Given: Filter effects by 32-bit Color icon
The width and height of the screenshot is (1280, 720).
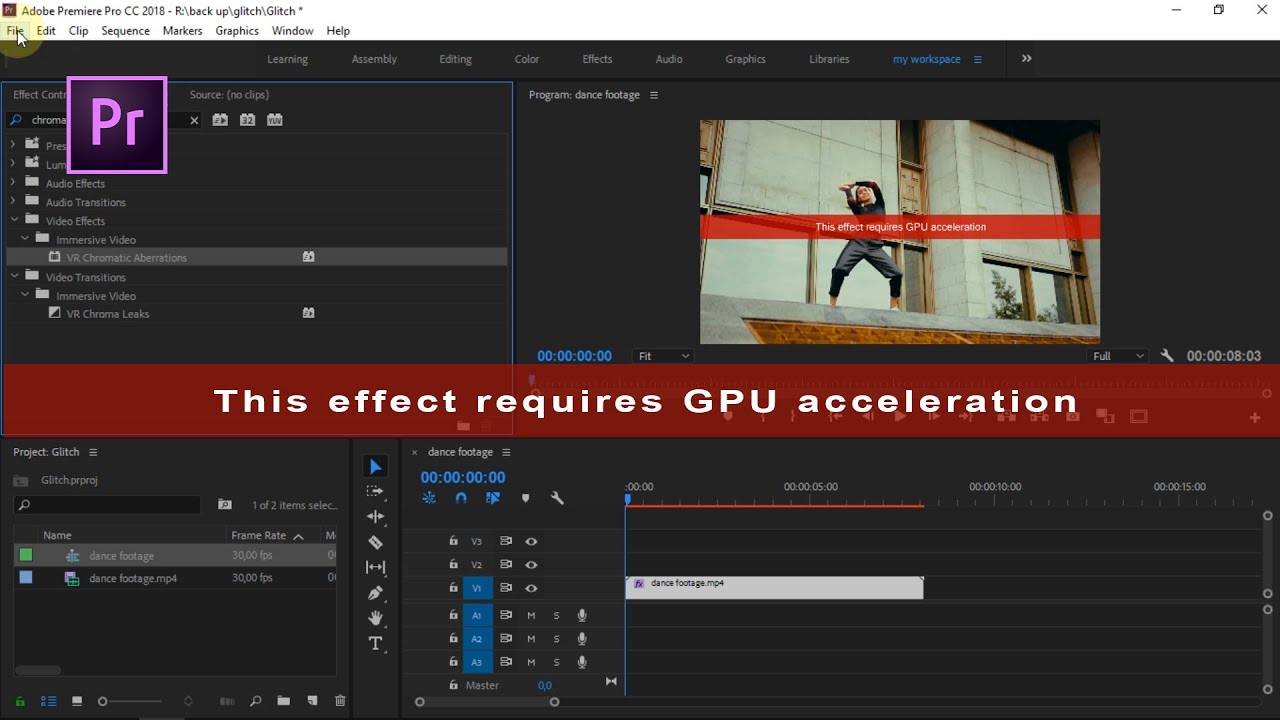Looking at the screenshot, I should 247,120.
